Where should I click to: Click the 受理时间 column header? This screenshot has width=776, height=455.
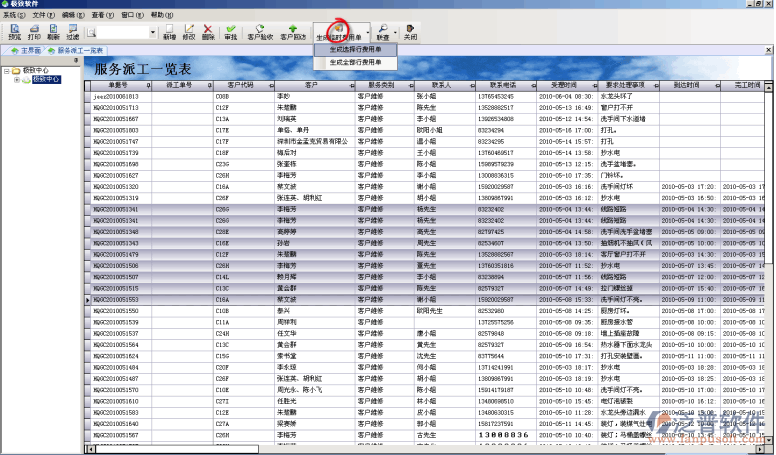click(x=564, y=86)
